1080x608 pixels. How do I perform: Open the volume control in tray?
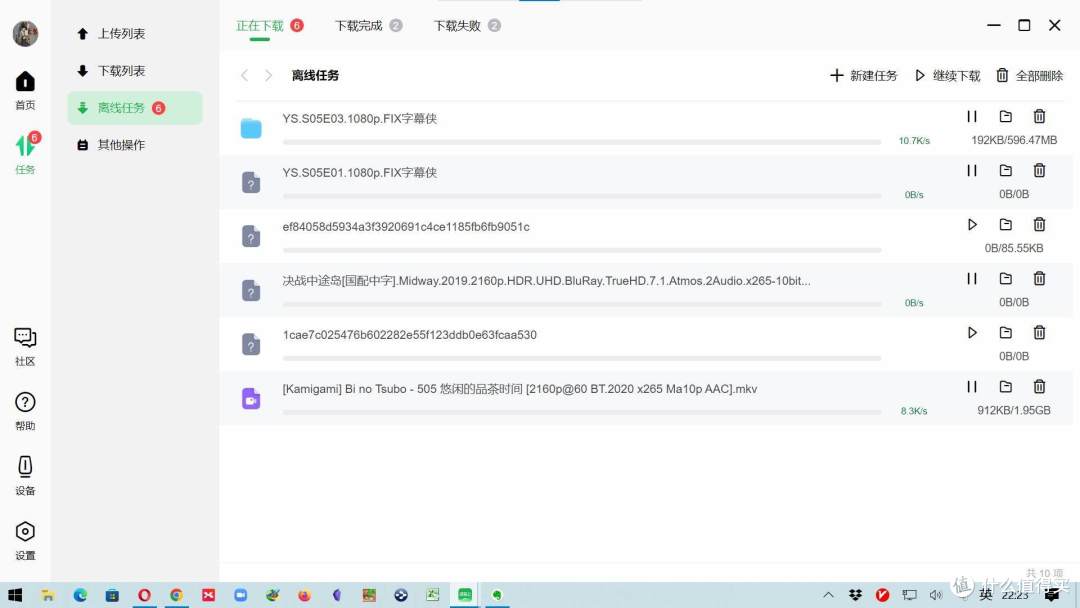coord(935,595)
